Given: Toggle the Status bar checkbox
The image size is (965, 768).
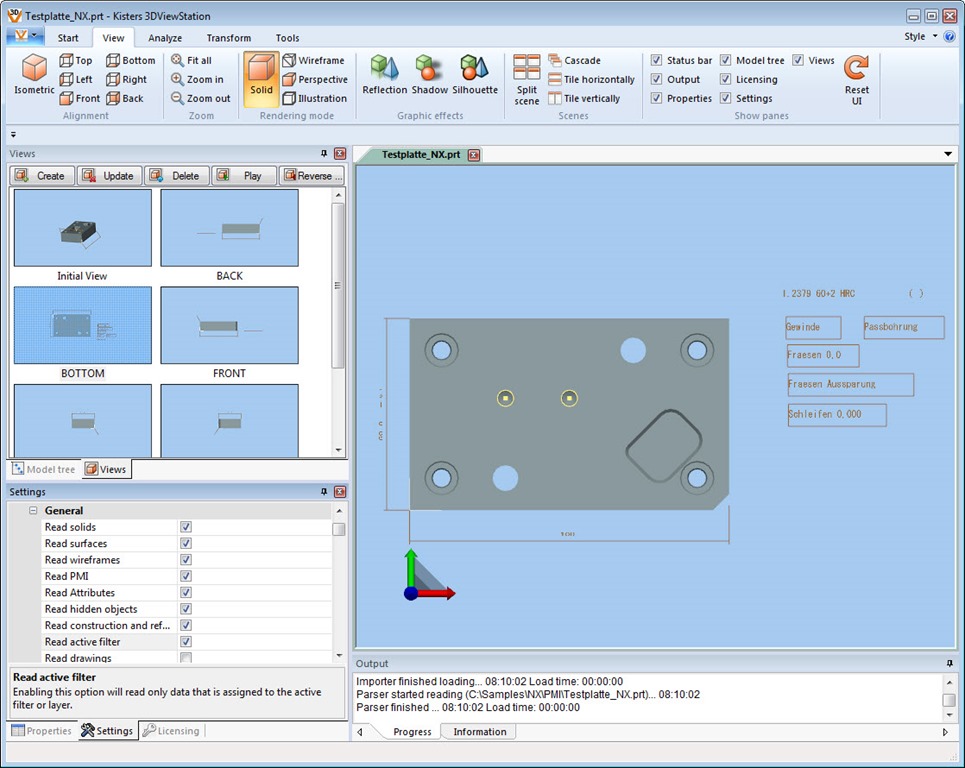Looking at the screenshot, I should click(657, 60).
